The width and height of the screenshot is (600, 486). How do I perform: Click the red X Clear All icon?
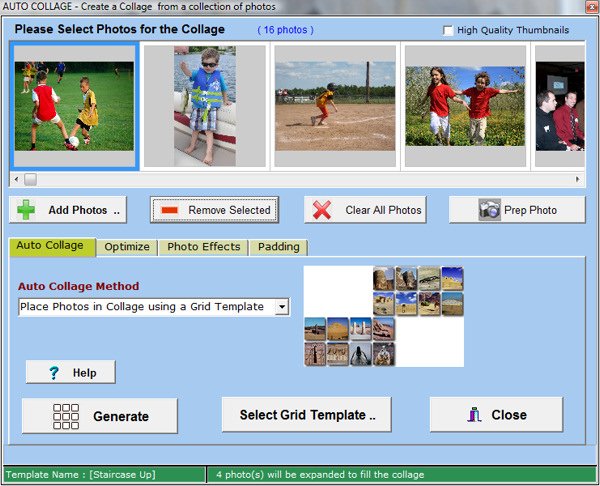click(x=322, y=210)
